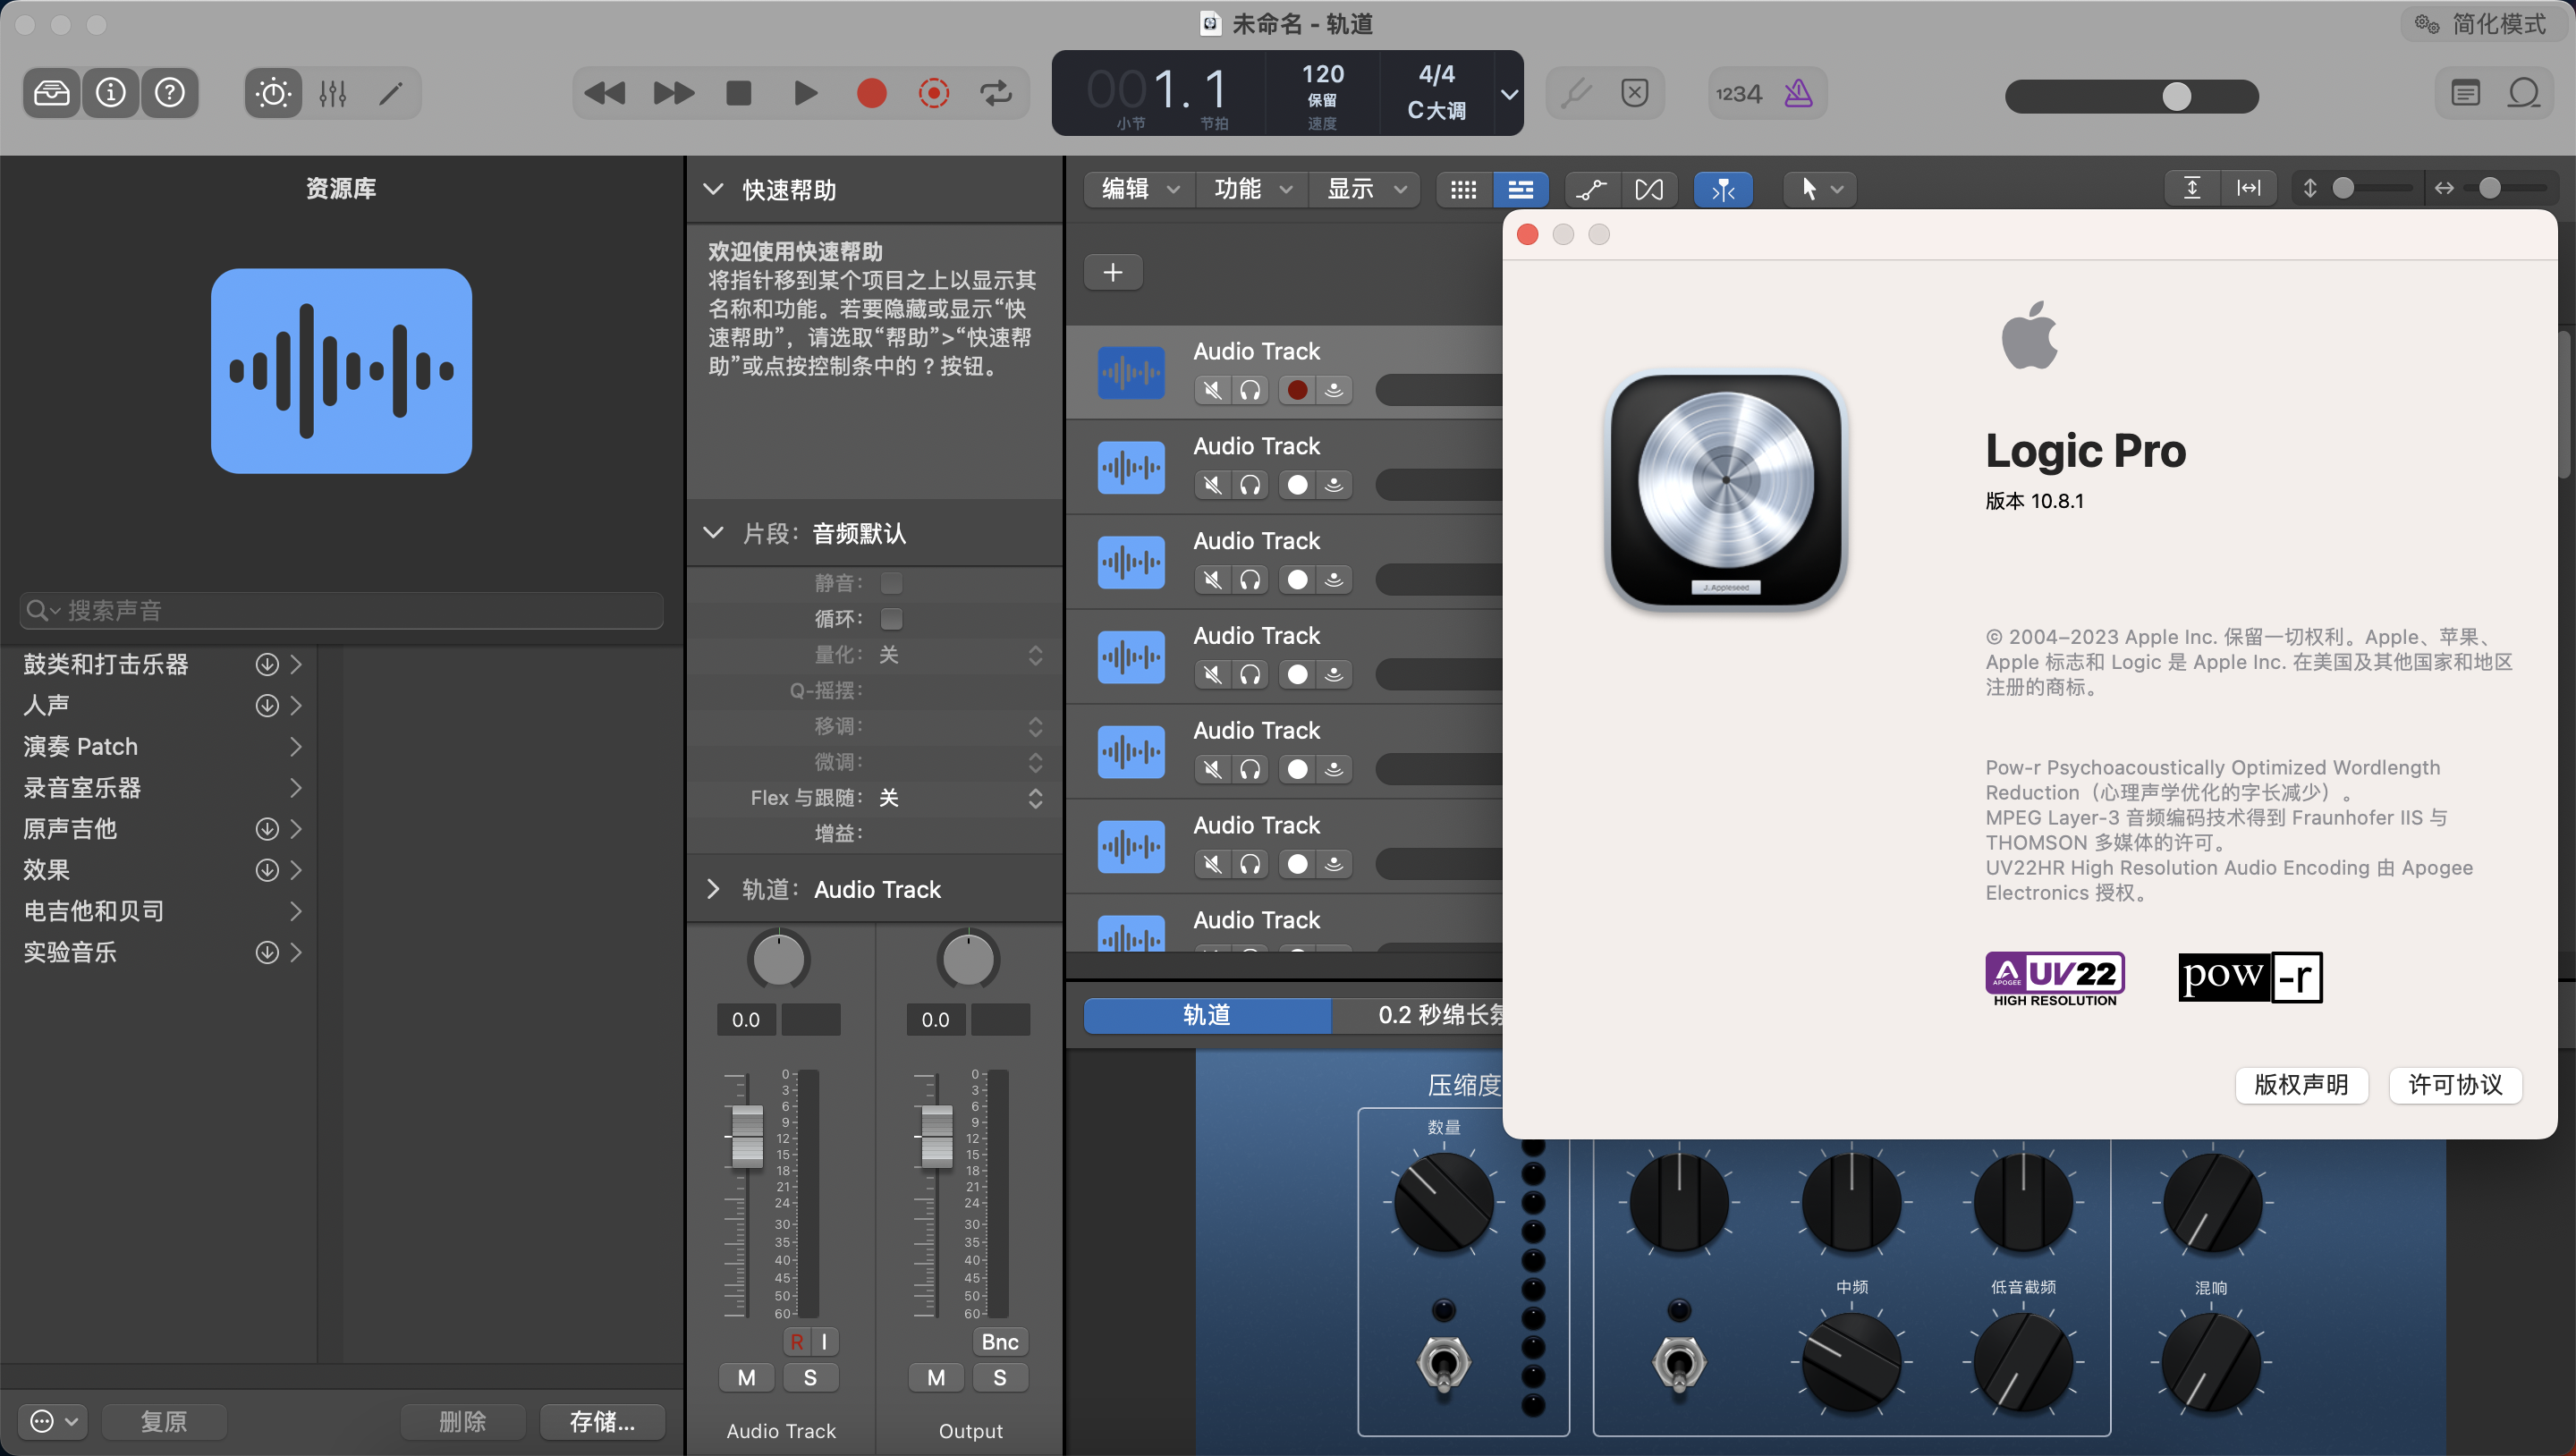Viewport: 2576px width, 1456px height.
Task: Open the Mixer sliders button
Action: coord(333,93)
